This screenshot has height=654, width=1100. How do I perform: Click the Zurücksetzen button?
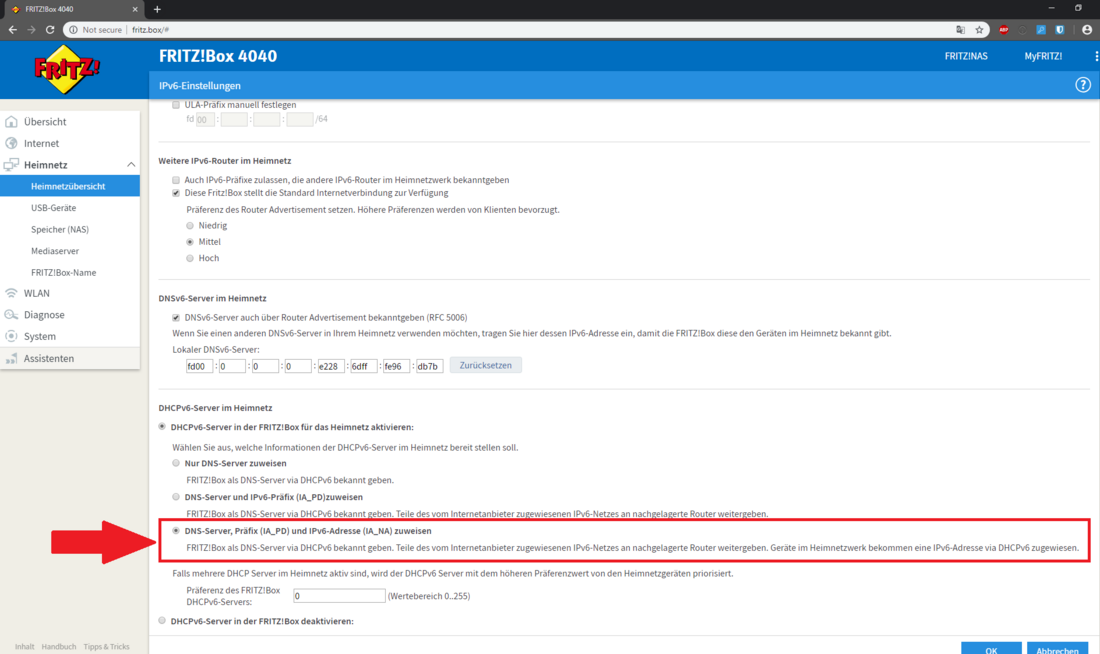point(485,365)
